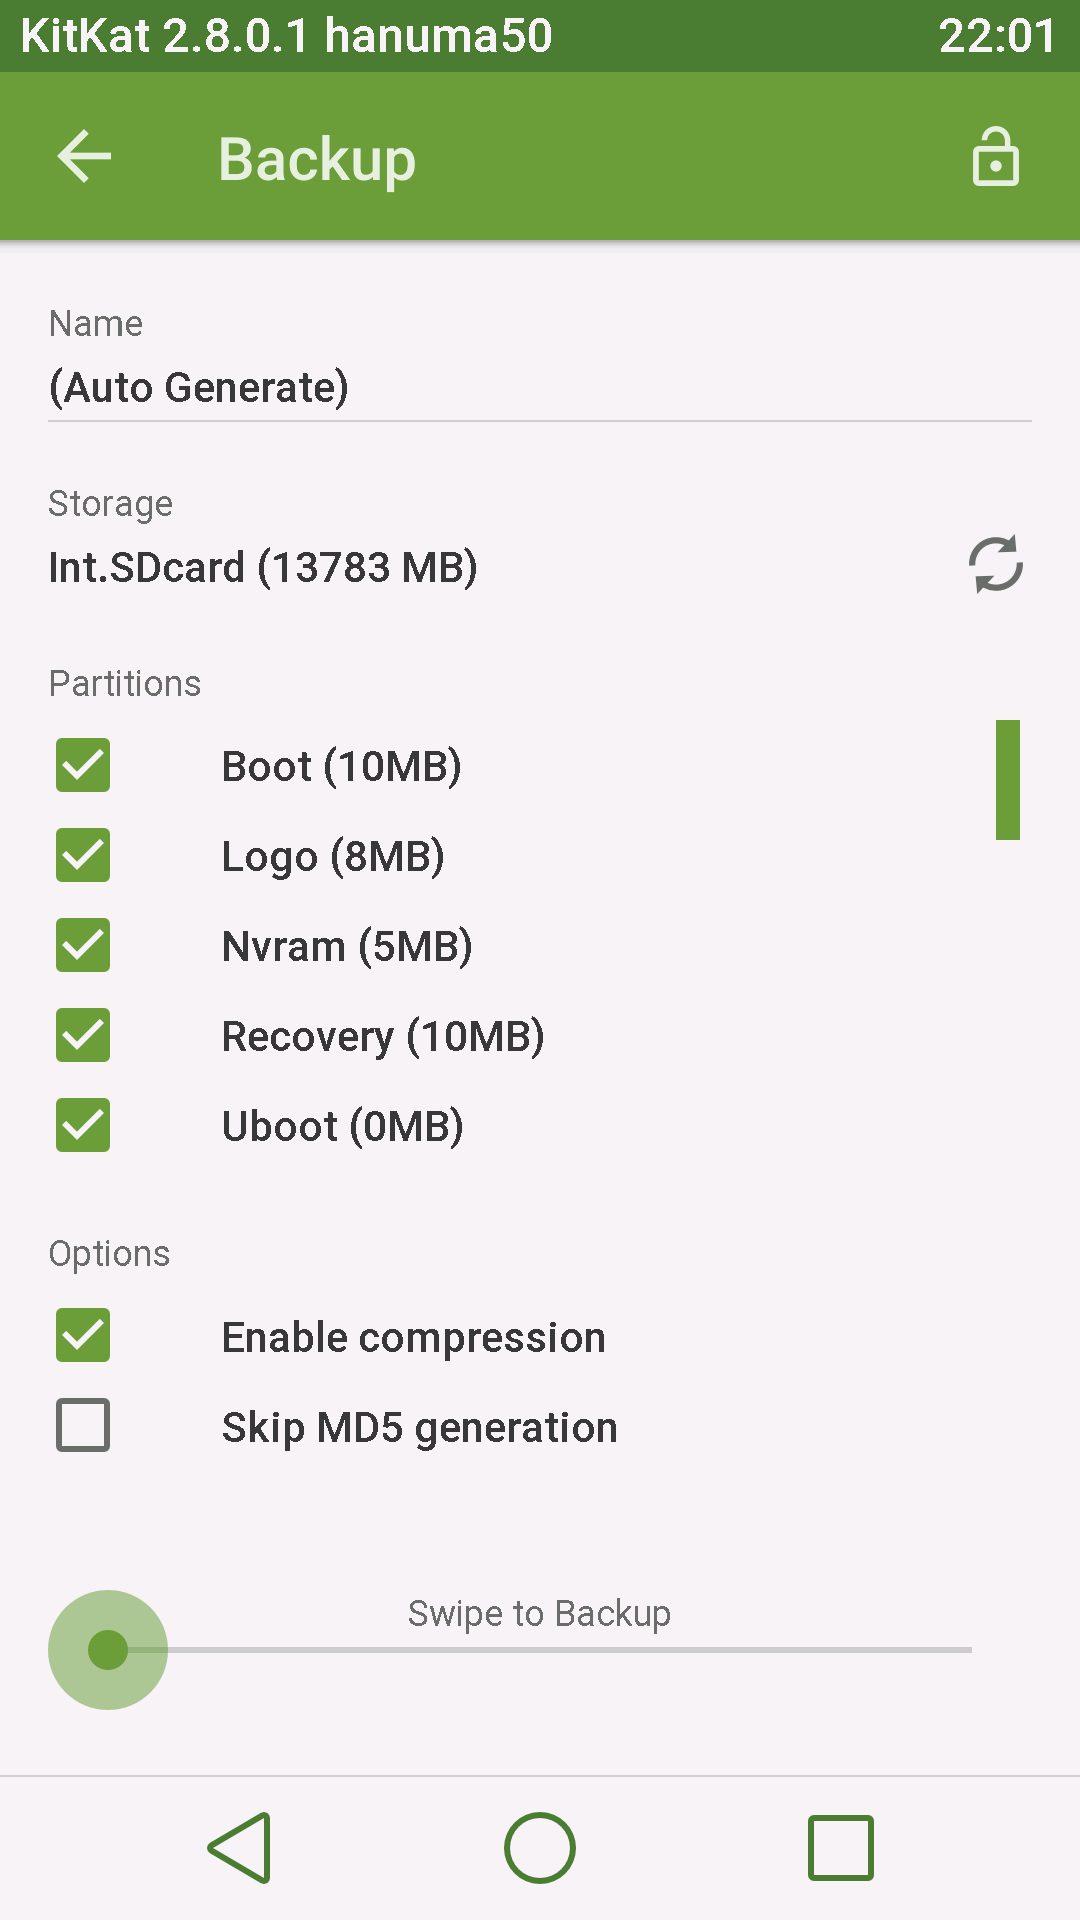Viewport: 1080px width, 1920px height.
Task: Enable Skip MD5 generation
Action: (x=83, y=1426)
